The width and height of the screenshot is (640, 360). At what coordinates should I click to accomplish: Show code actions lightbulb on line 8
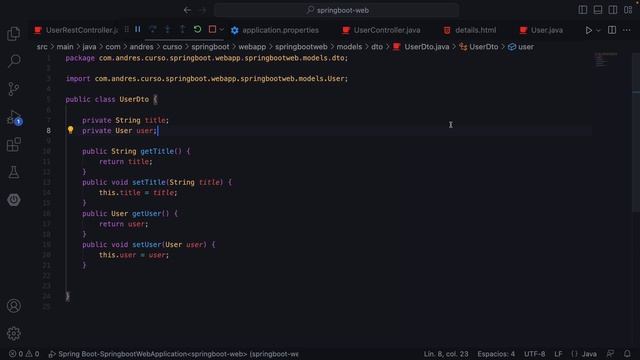70,130
